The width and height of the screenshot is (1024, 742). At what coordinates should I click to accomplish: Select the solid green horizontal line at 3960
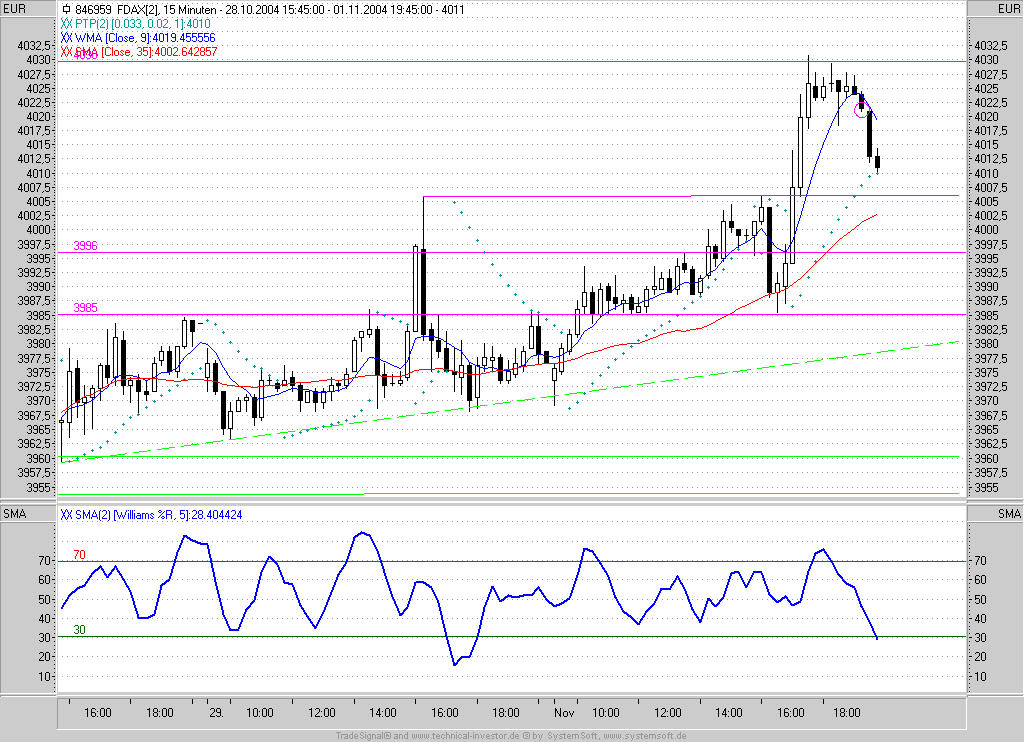click(x=509, y=457)
